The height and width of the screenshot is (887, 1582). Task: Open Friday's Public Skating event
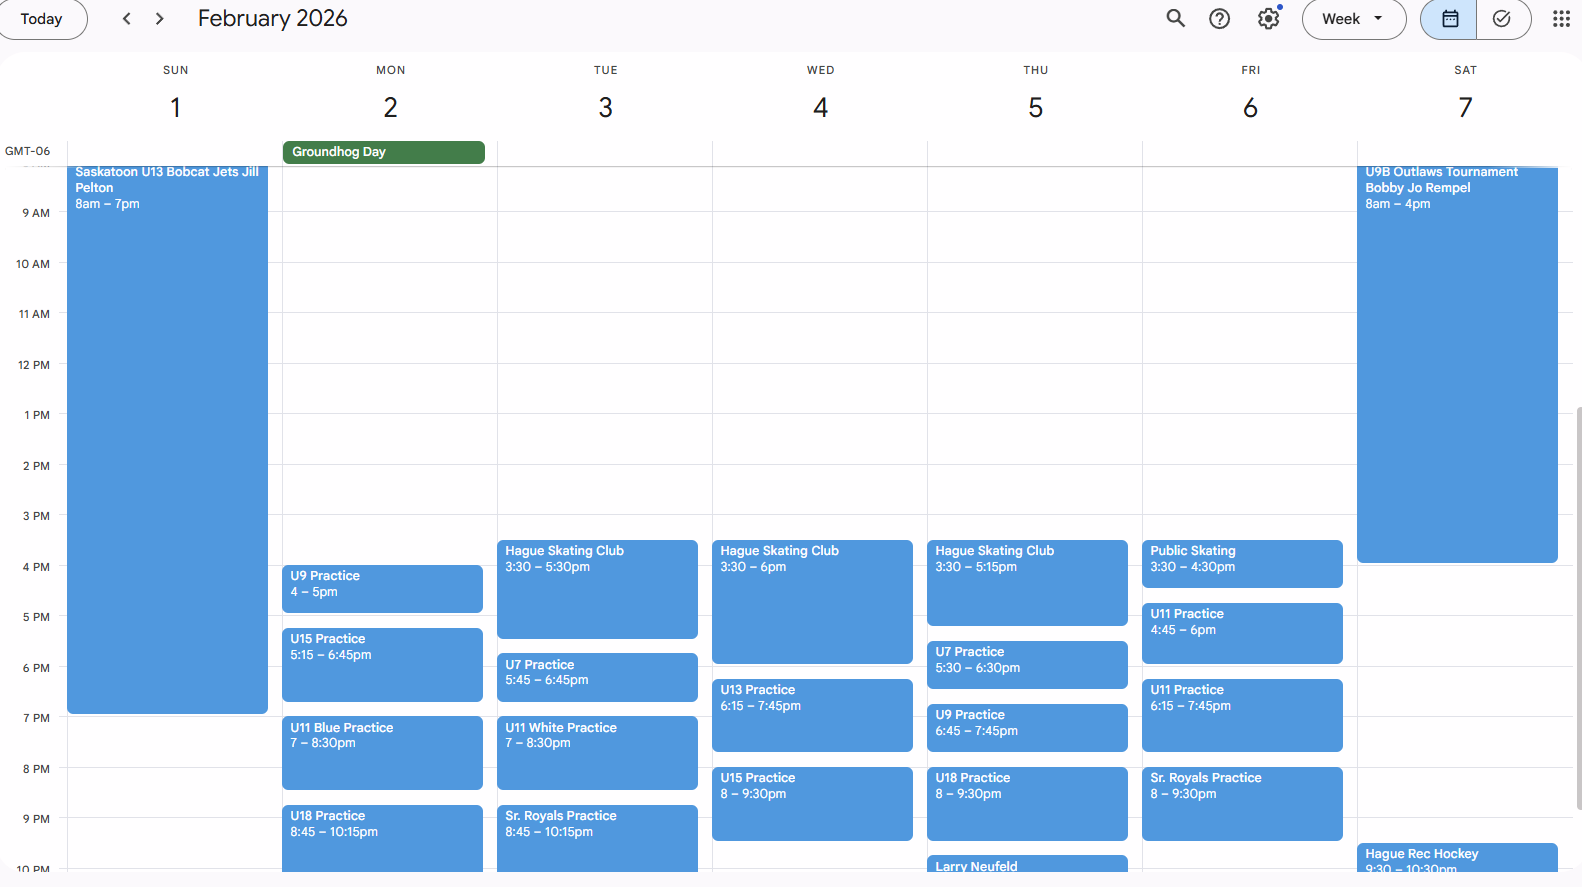point(1241,563)
